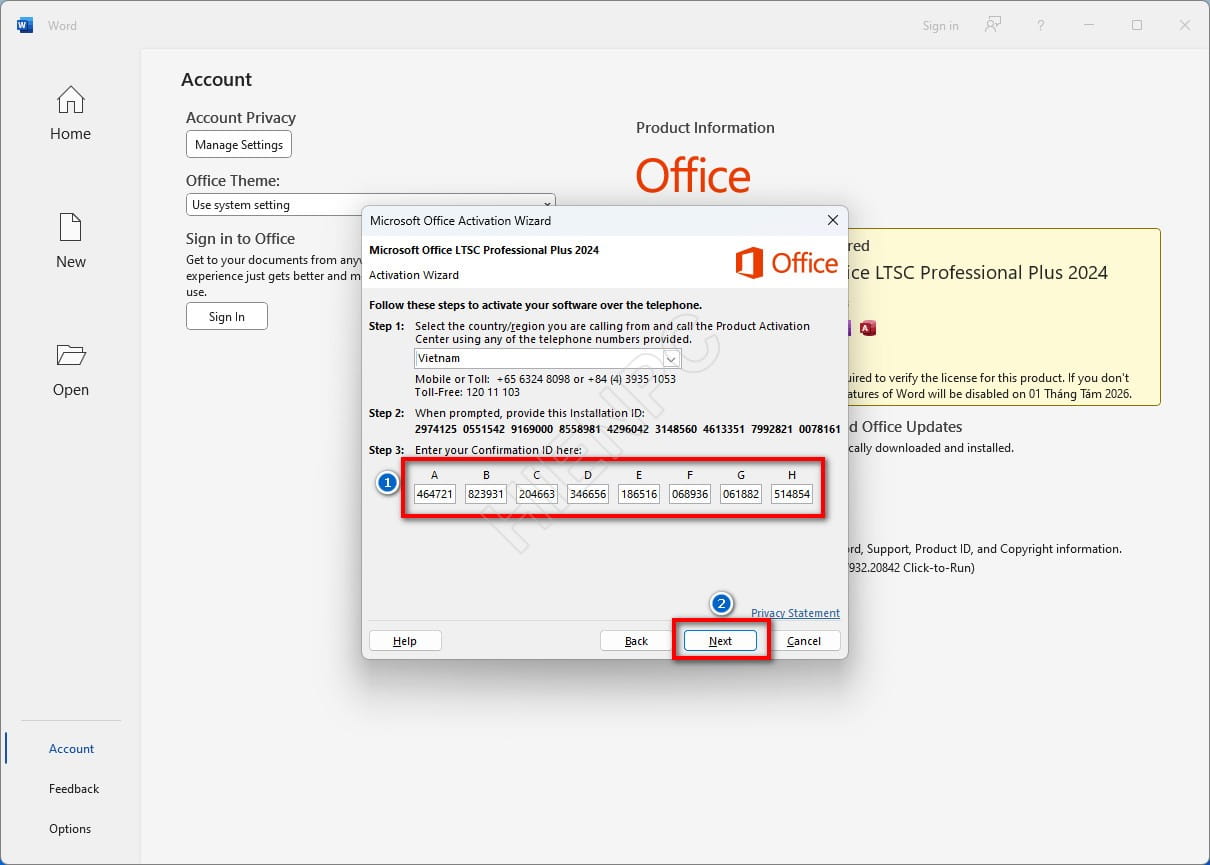
Task: Expand the Office Theme dropdown
Action: pyautogui.click(x=371, y=205)
